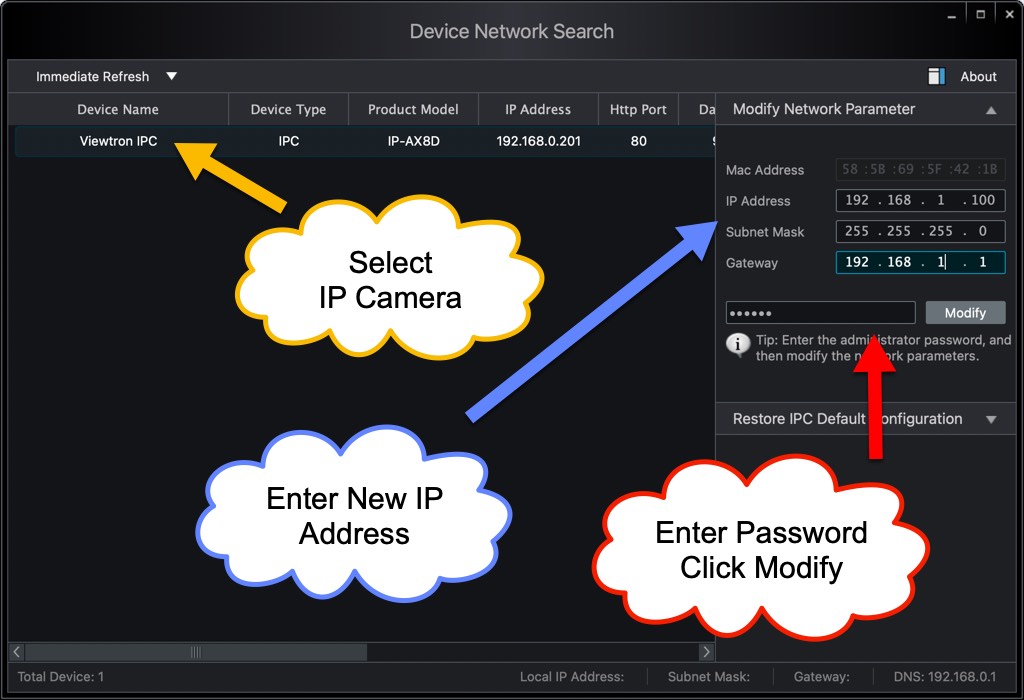The image size is (1024, 700).
Task: Click the horizontal scrollbar right arrow
Action: pos(706,652)
